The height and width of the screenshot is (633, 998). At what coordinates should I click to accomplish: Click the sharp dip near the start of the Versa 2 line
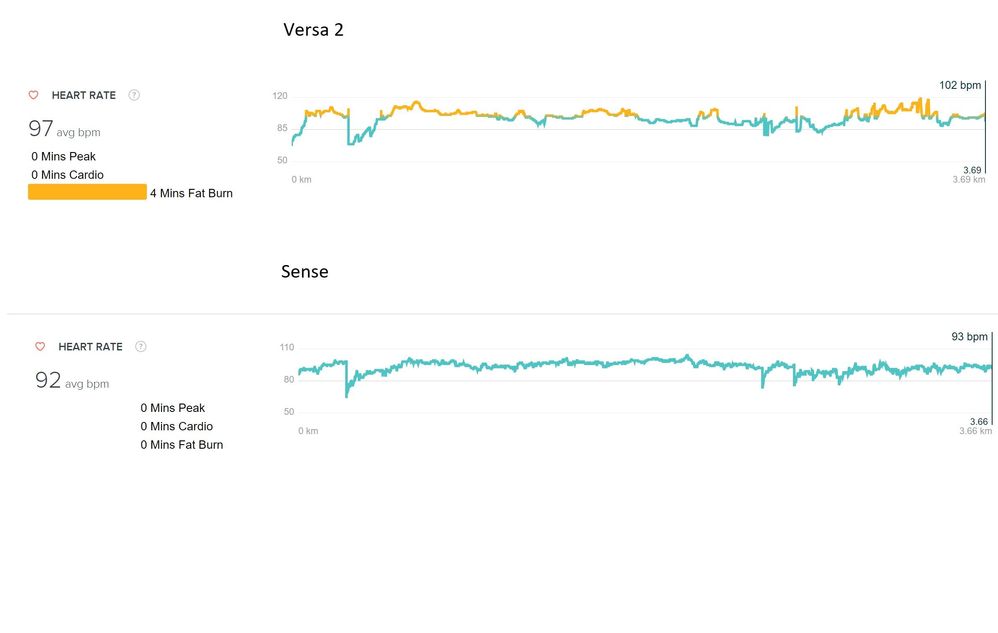click(349, 140)
